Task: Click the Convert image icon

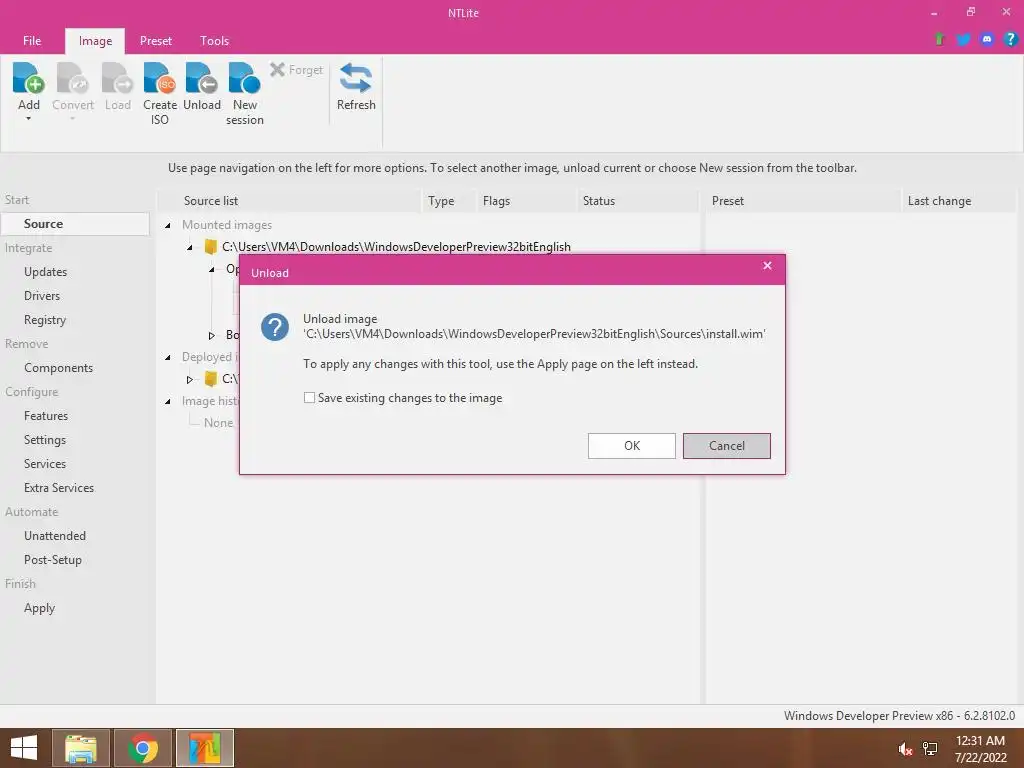Action: [x=72, y=78]
